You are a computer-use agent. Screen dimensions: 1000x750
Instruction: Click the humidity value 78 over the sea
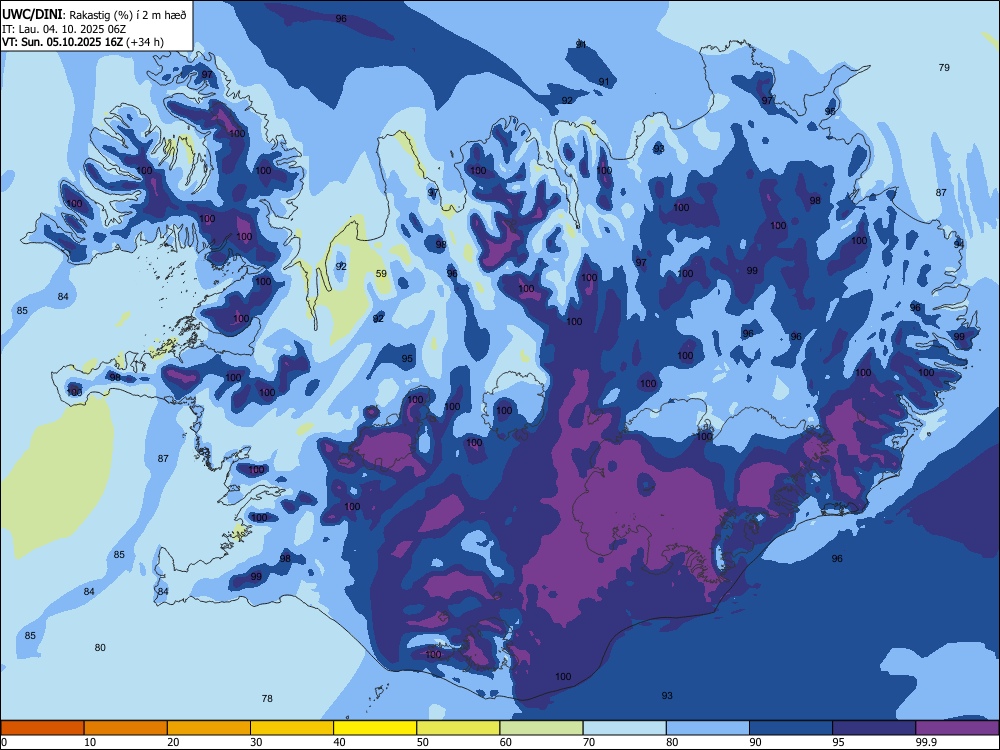point(267,698)
